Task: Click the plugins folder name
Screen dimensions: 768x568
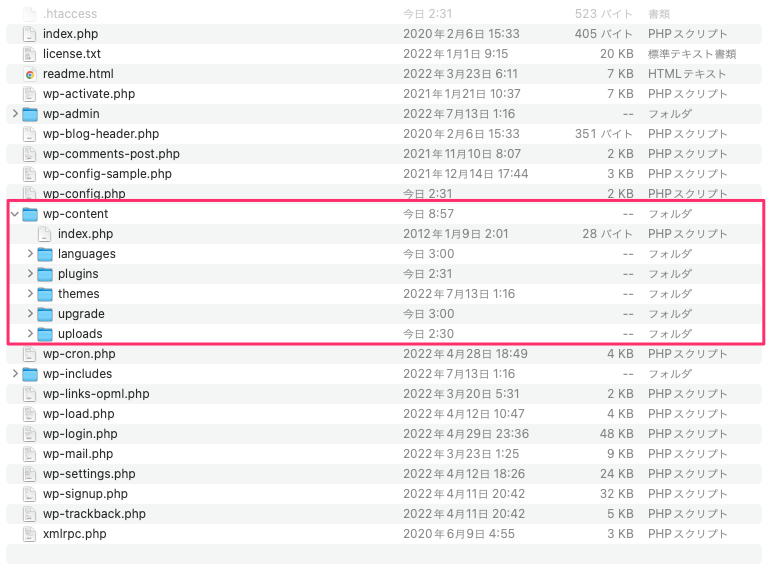Action: (78, 274)
